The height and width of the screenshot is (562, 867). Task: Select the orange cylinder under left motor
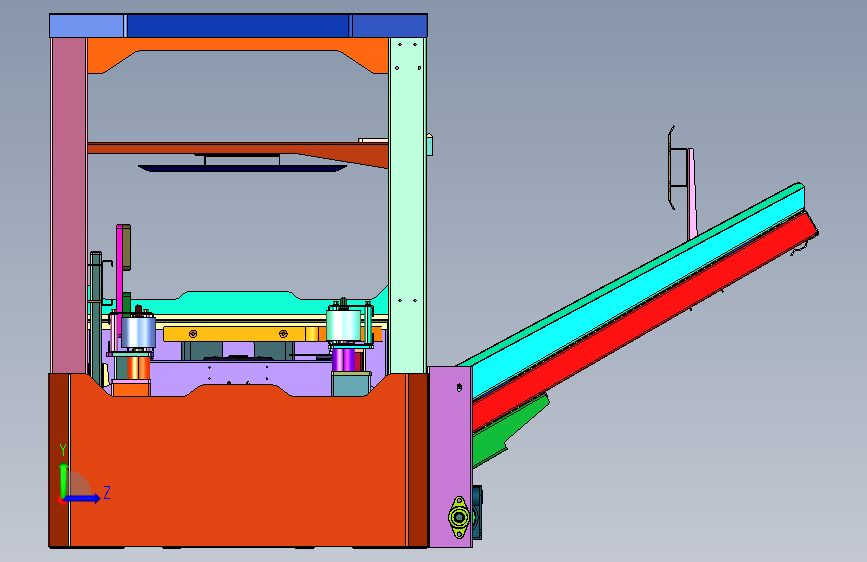click(x=138, y=367)
